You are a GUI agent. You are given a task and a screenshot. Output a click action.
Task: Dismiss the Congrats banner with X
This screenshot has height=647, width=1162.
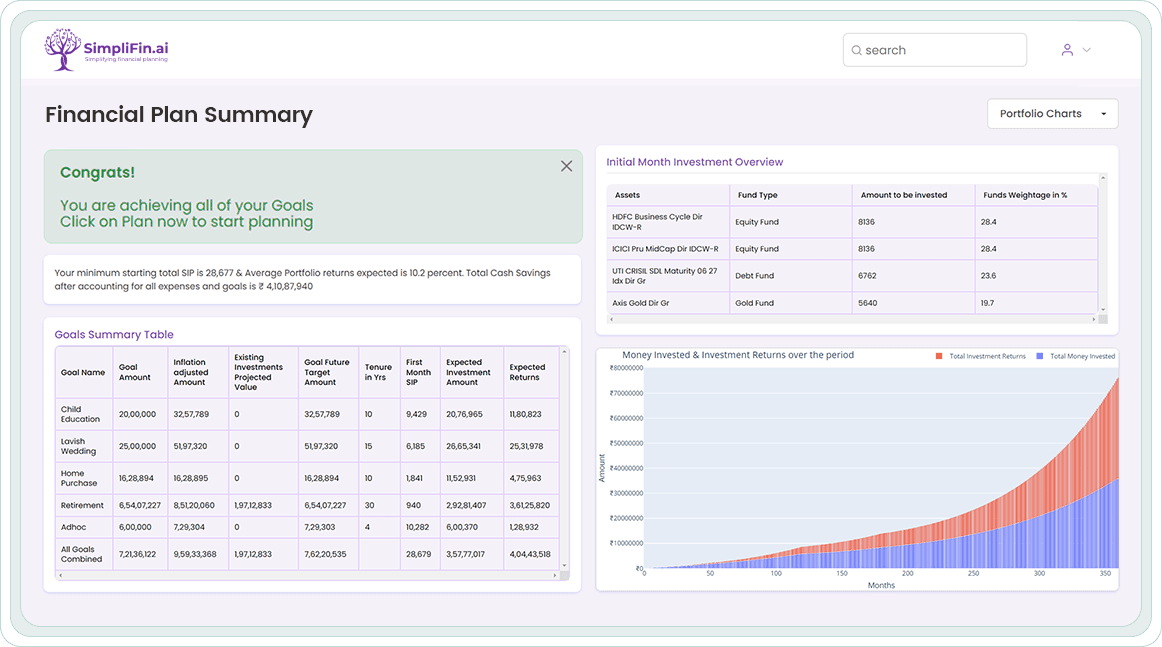(x=566, y=166)
